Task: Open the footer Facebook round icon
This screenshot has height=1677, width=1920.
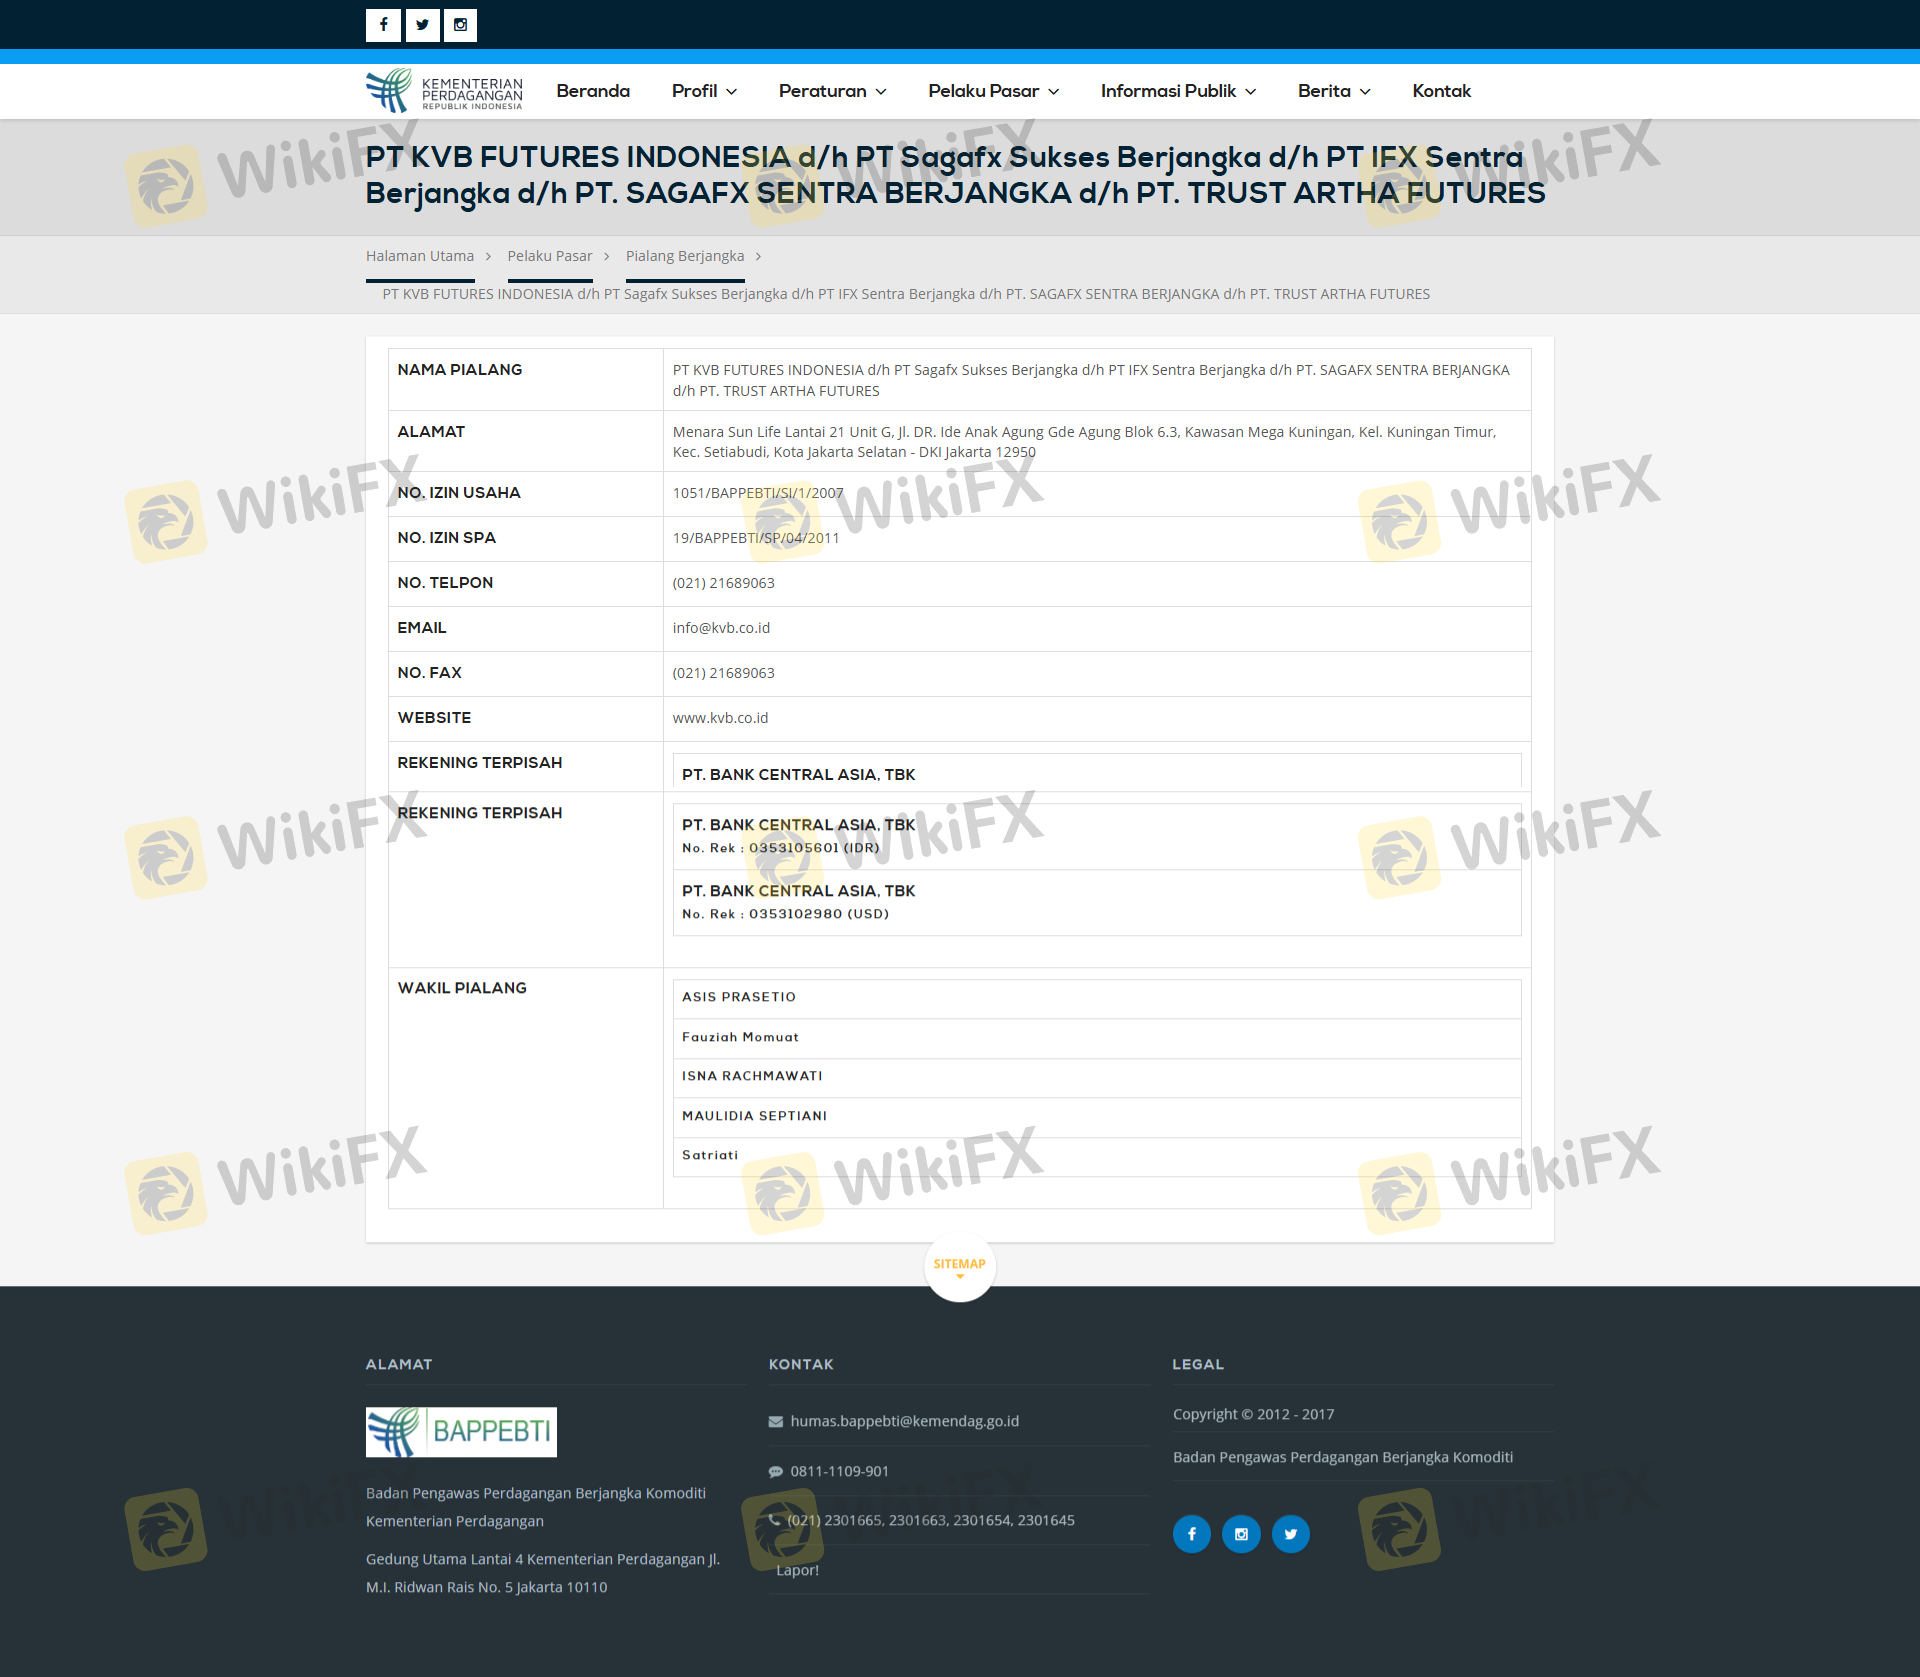Action: click(x=1191, y=1534)
